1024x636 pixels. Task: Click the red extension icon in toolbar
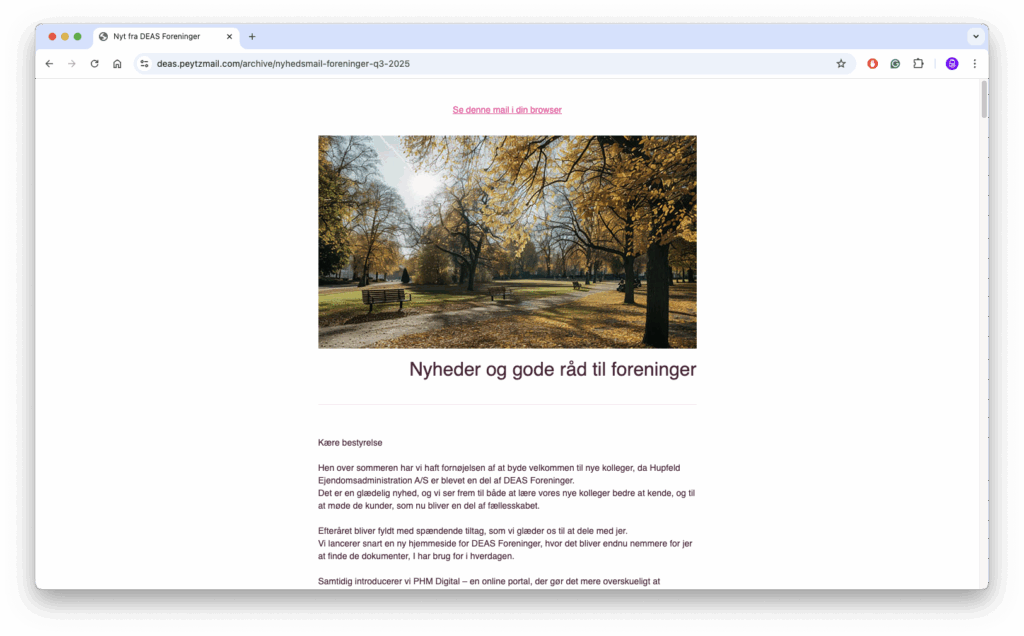[872, 64]
